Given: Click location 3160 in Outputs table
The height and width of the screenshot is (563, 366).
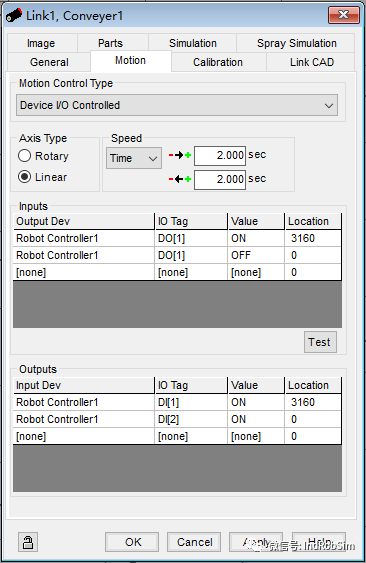Looking at the screenshot, I should click(x=313, y=402).
